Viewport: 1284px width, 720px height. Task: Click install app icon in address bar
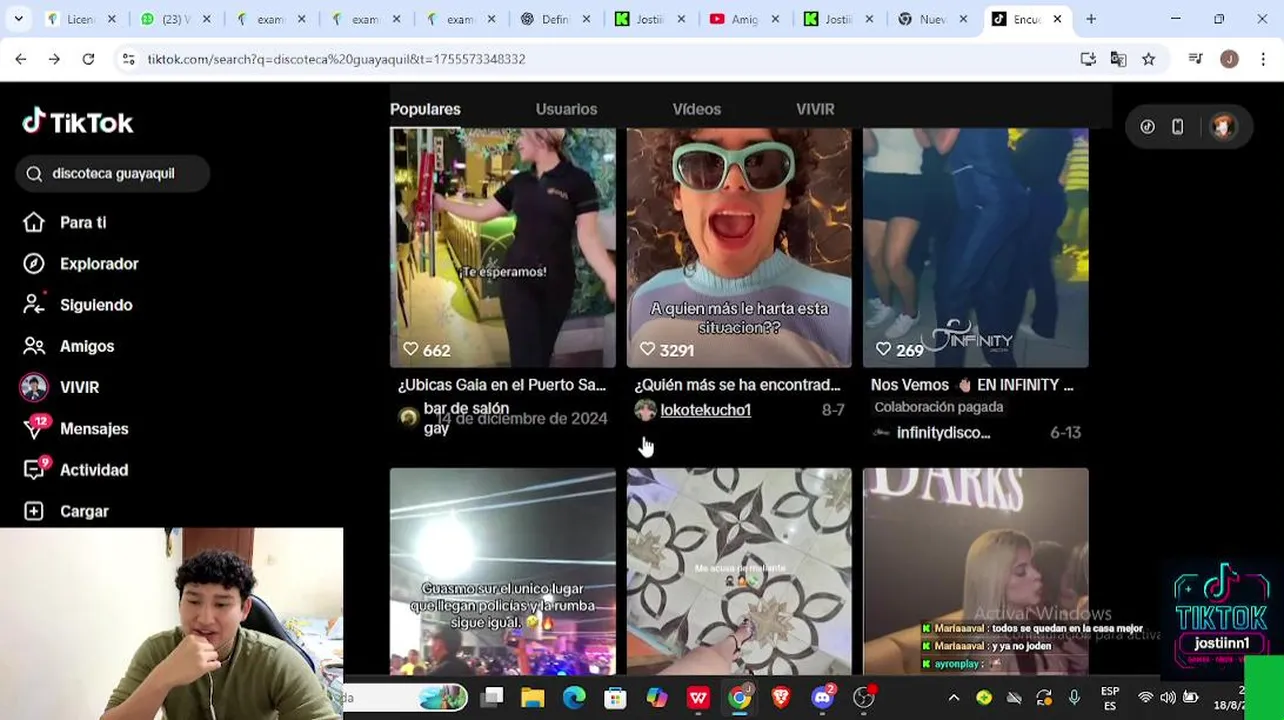click(x=1088, y=59)
